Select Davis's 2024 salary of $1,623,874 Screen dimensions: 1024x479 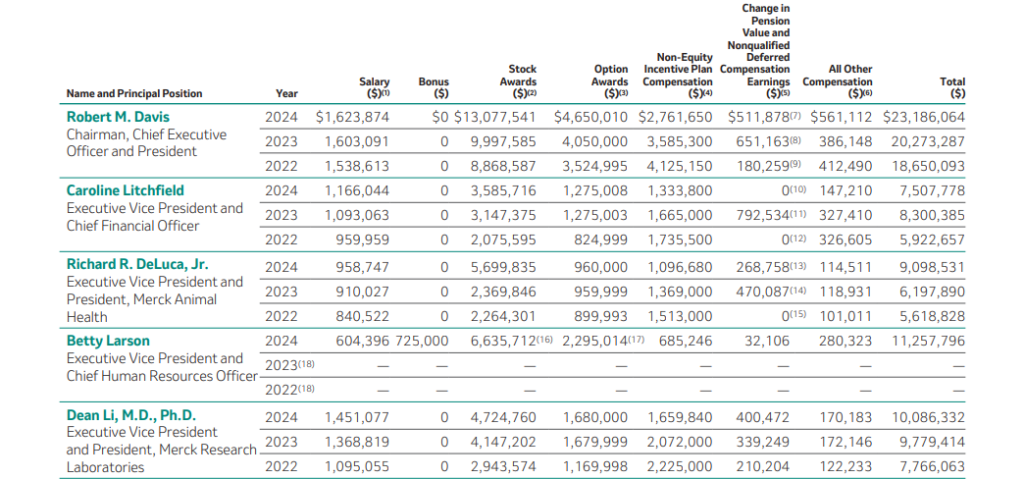[x=352, y=117]
